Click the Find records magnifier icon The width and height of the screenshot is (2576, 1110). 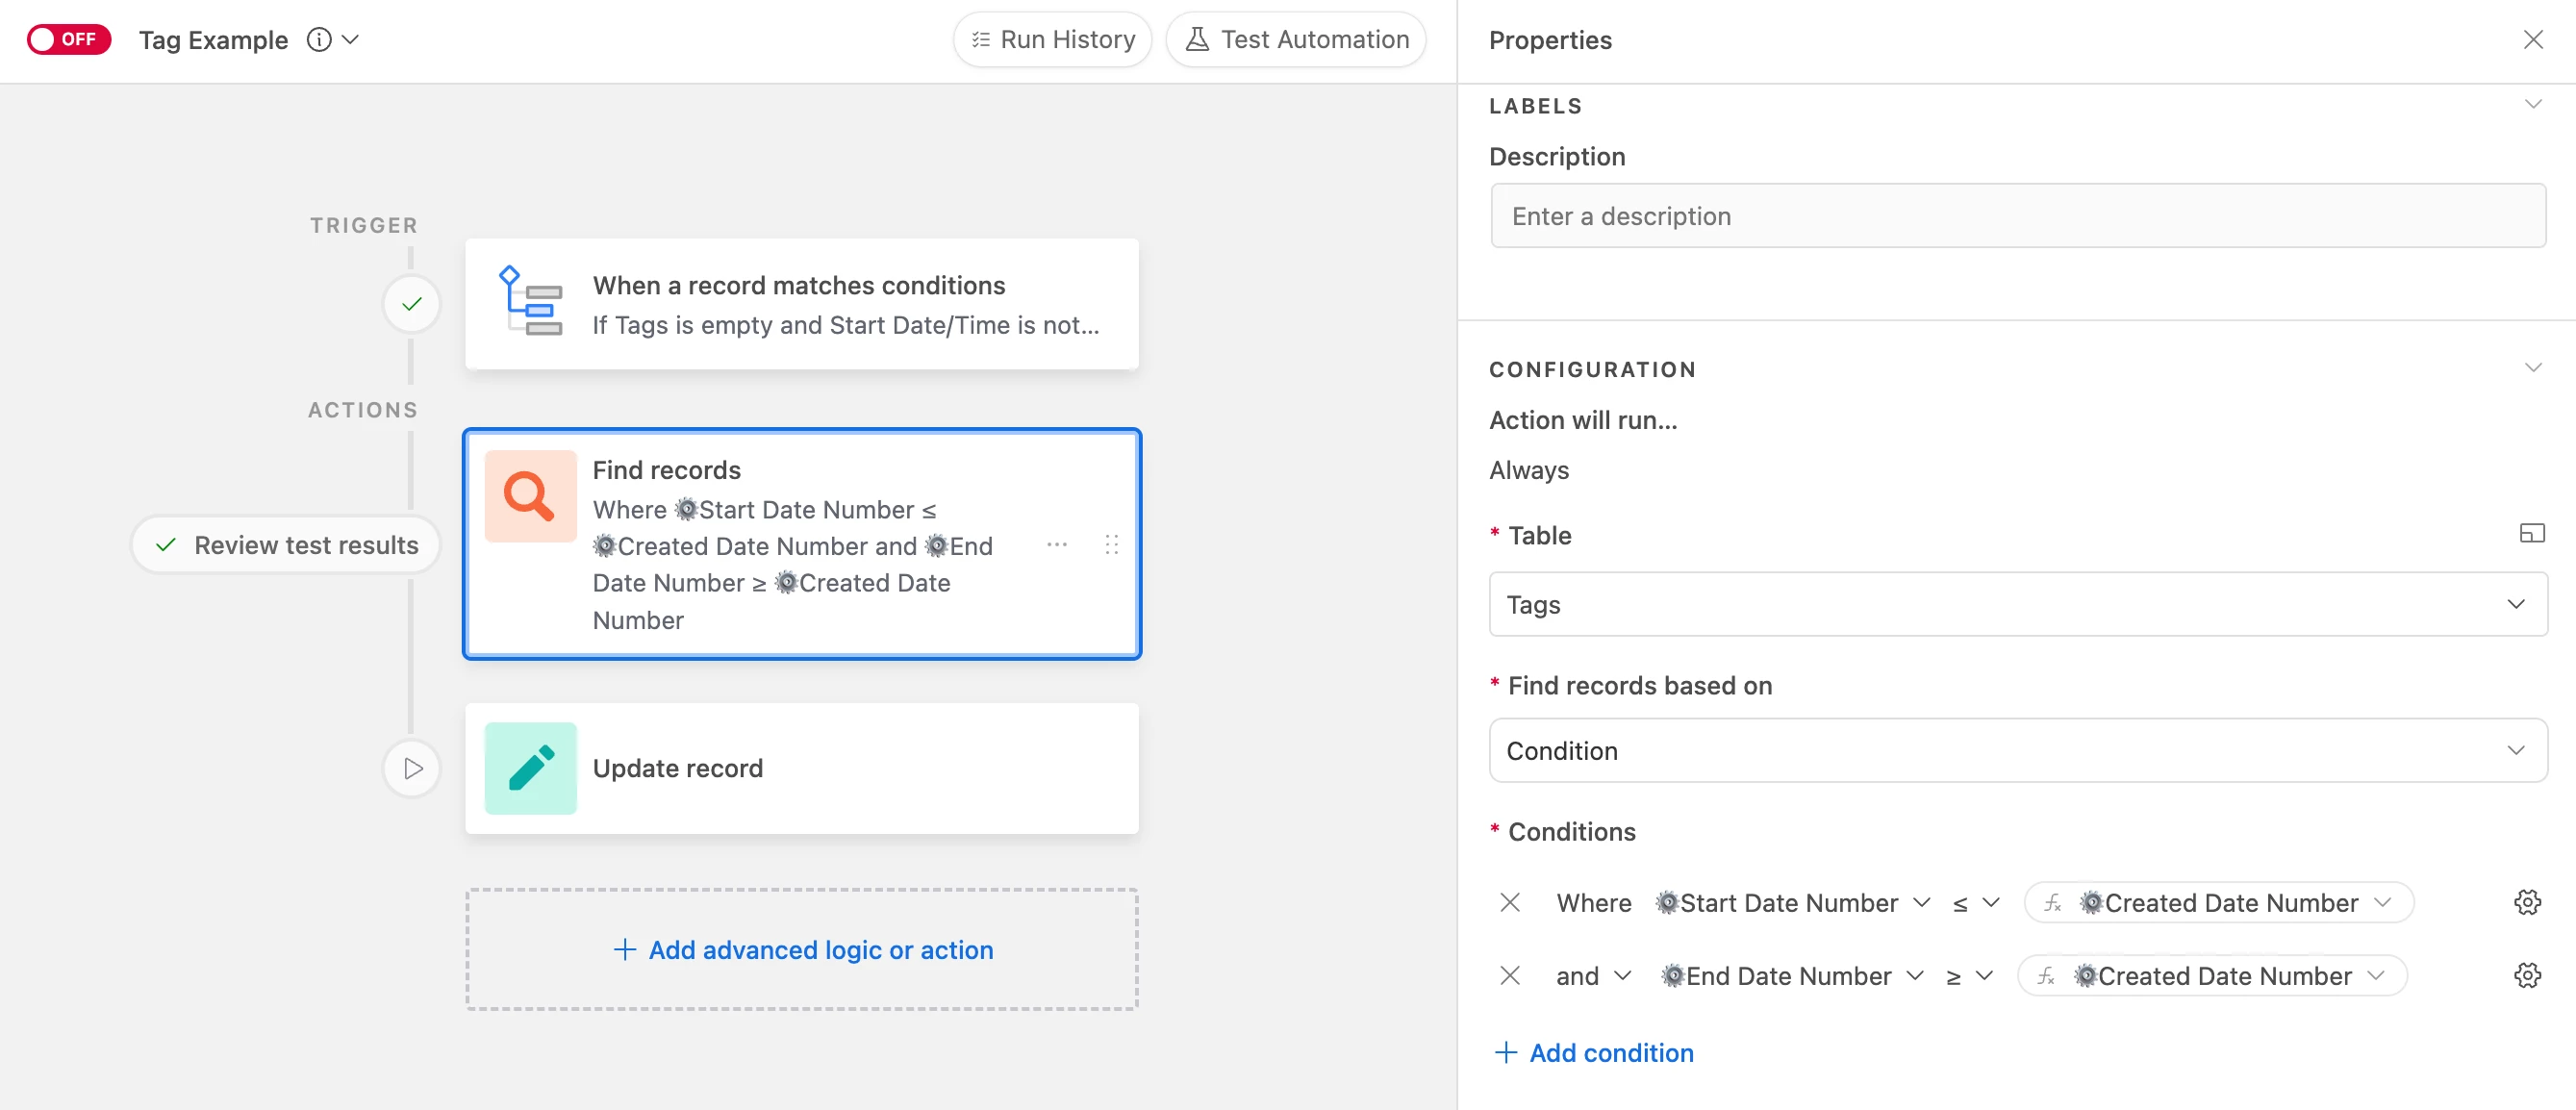click(530, 496)
